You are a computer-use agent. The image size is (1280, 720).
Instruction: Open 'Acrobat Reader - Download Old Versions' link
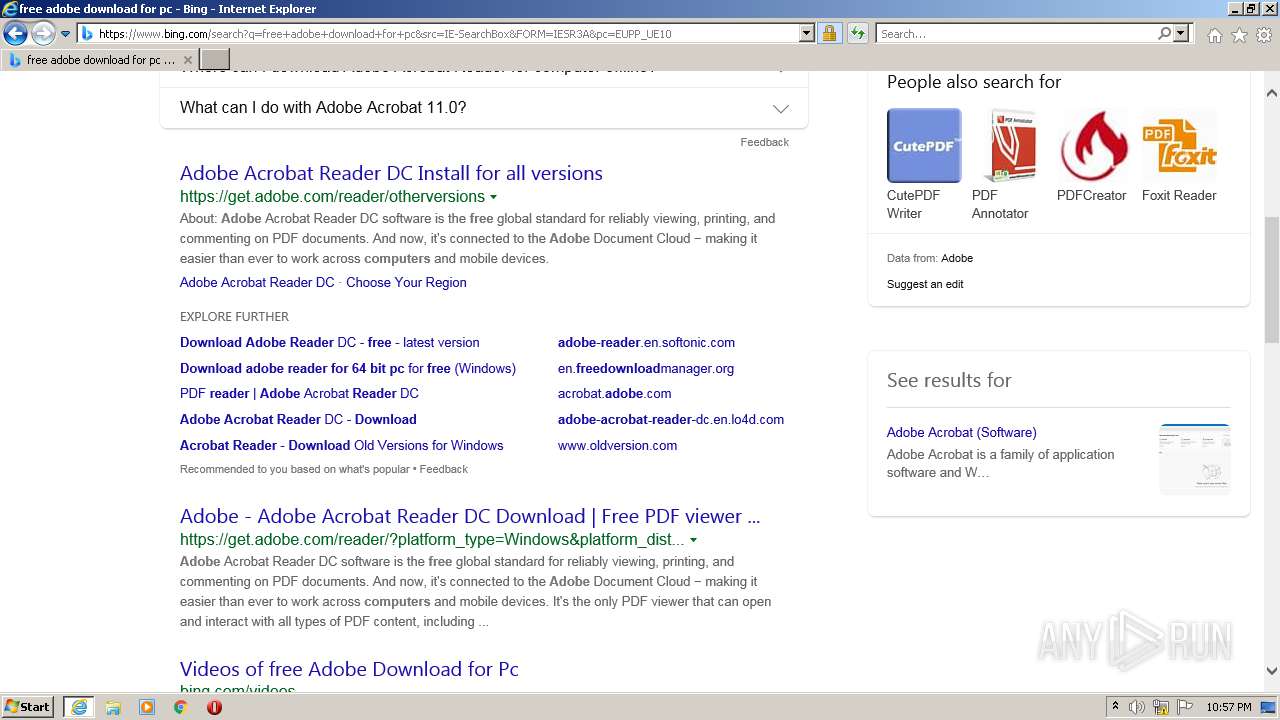pyautogui.click(x=341, y=445)
